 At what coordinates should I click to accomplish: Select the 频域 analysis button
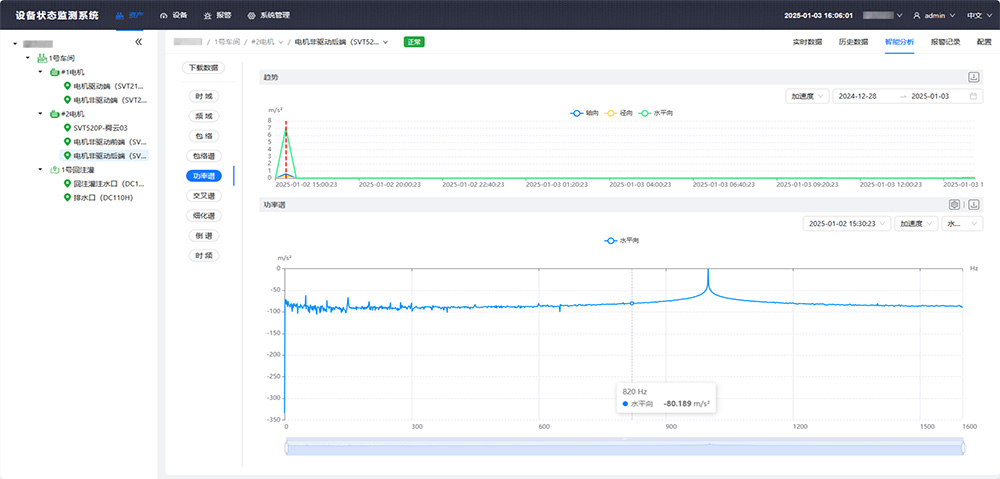[203, 116]
